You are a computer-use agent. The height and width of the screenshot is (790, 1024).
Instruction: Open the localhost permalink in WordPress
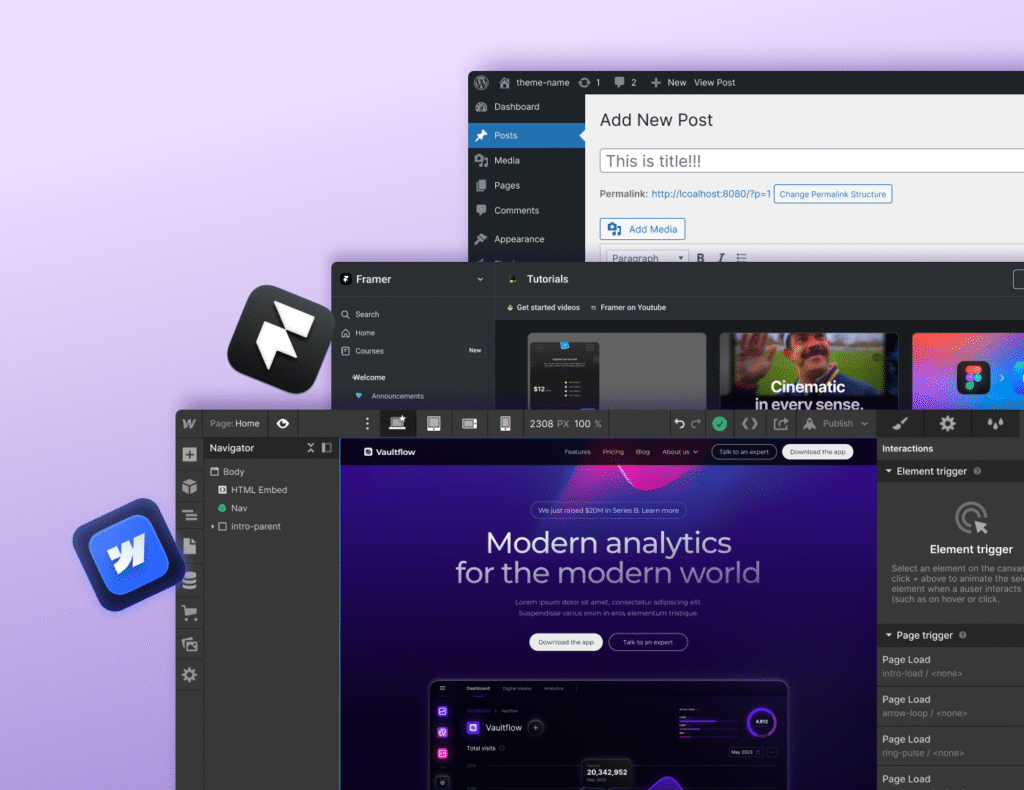[711, 194]
